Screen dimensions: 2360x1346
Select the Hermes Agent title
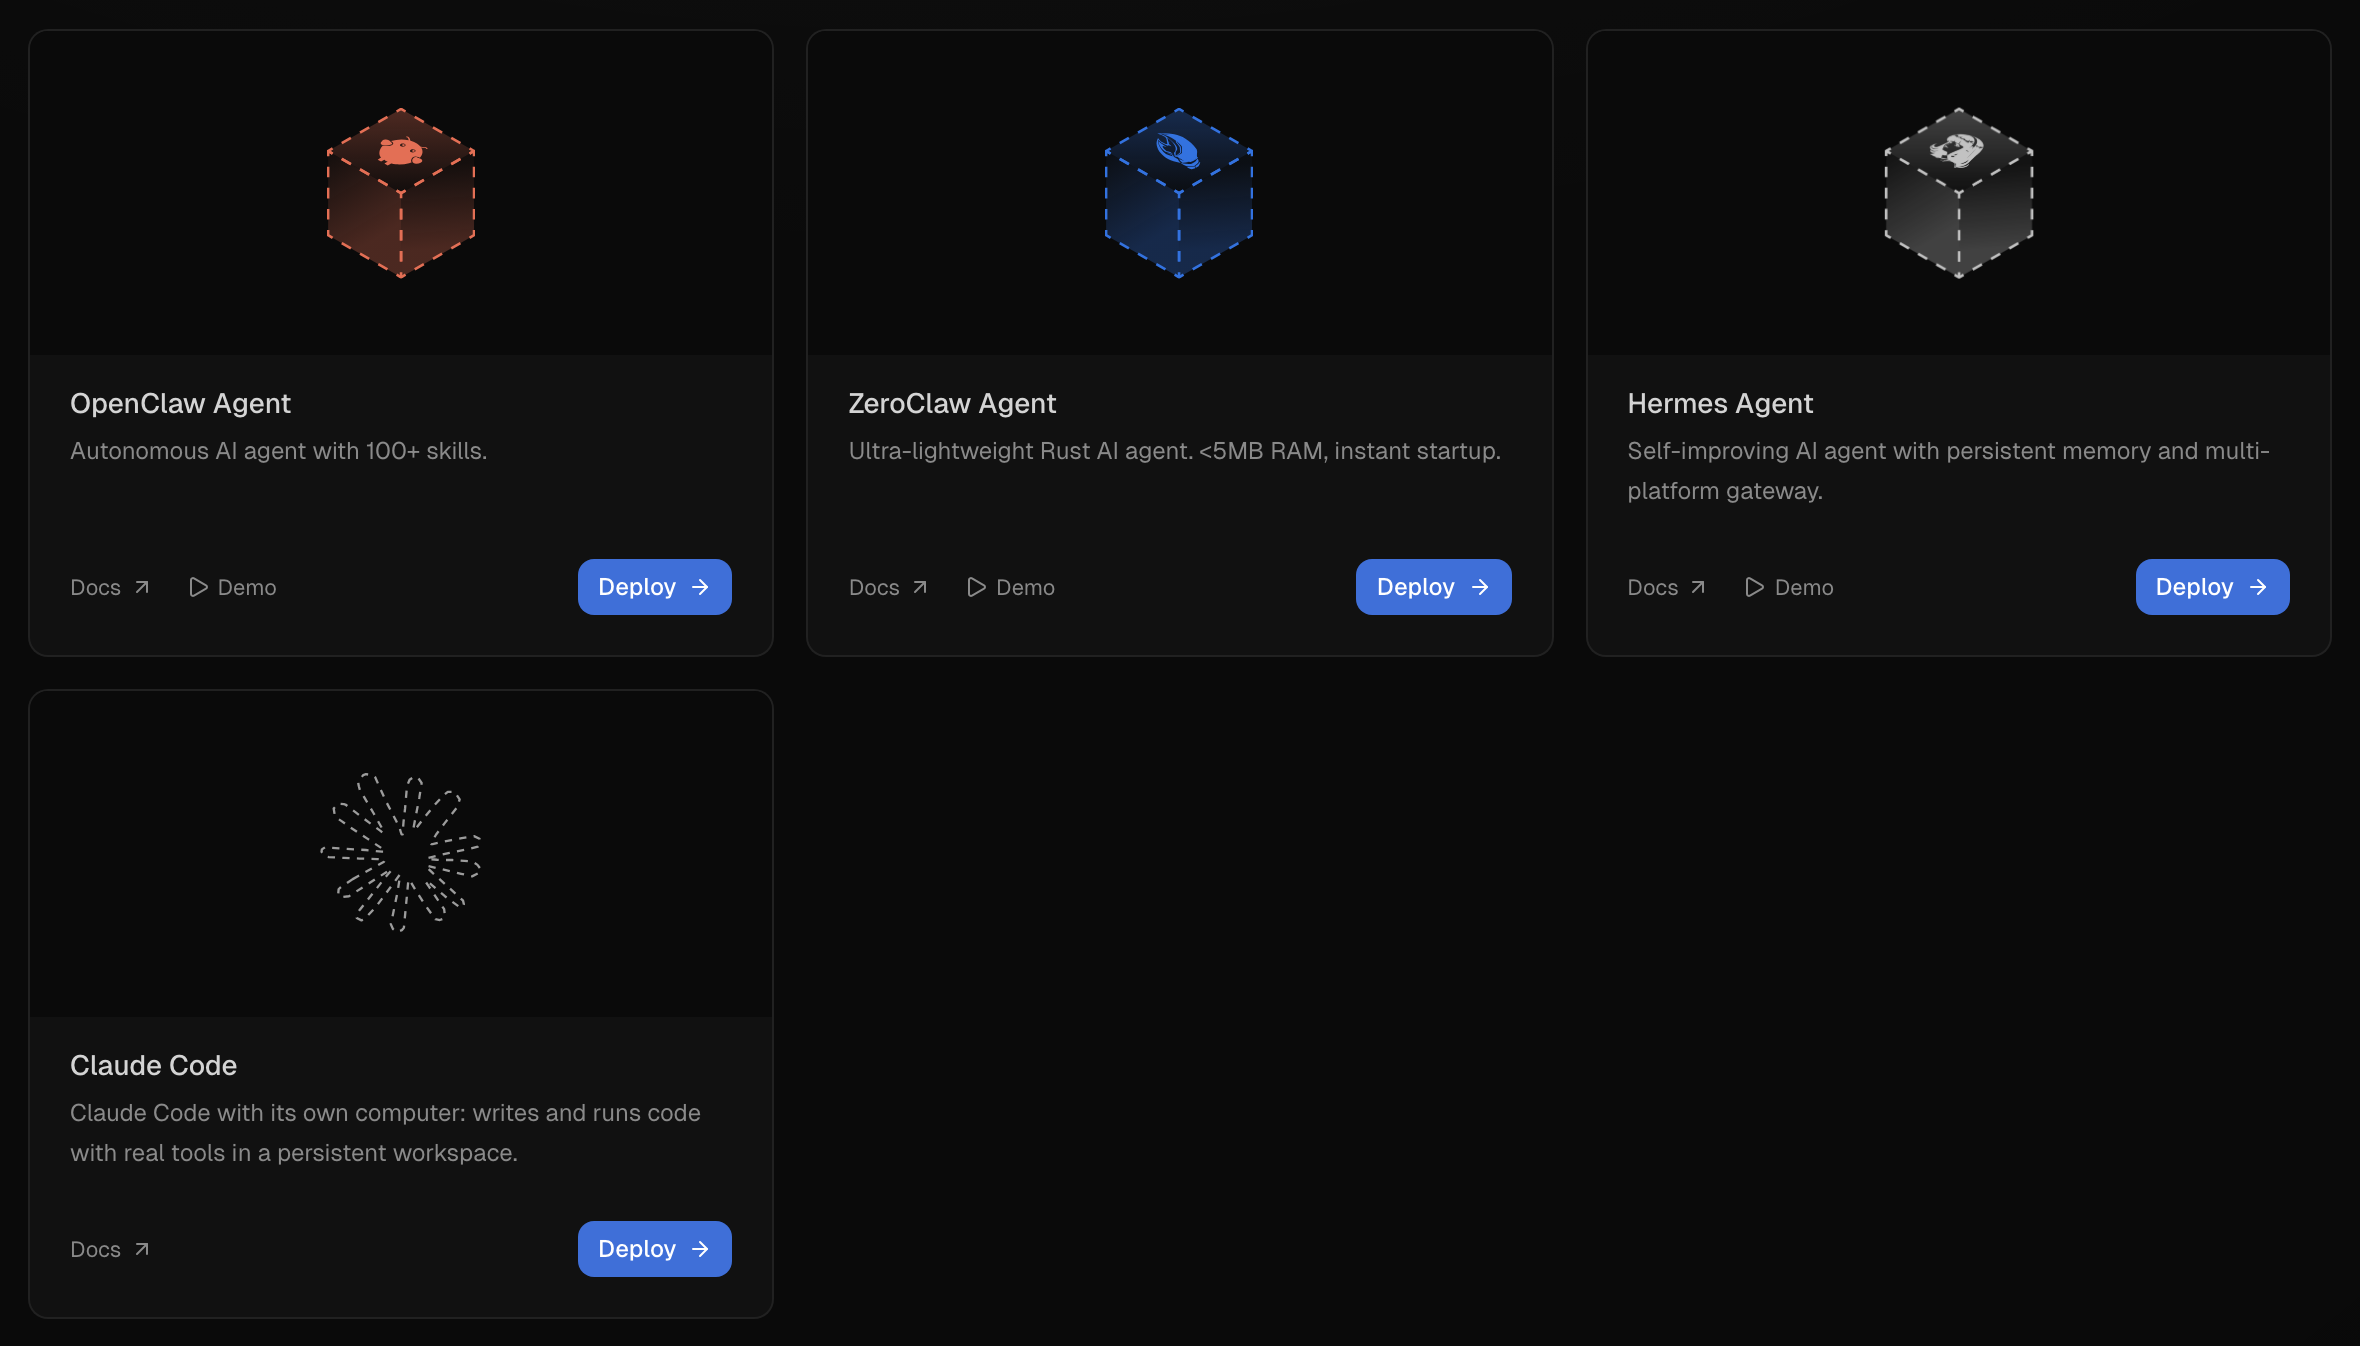tap(1720, 404)
